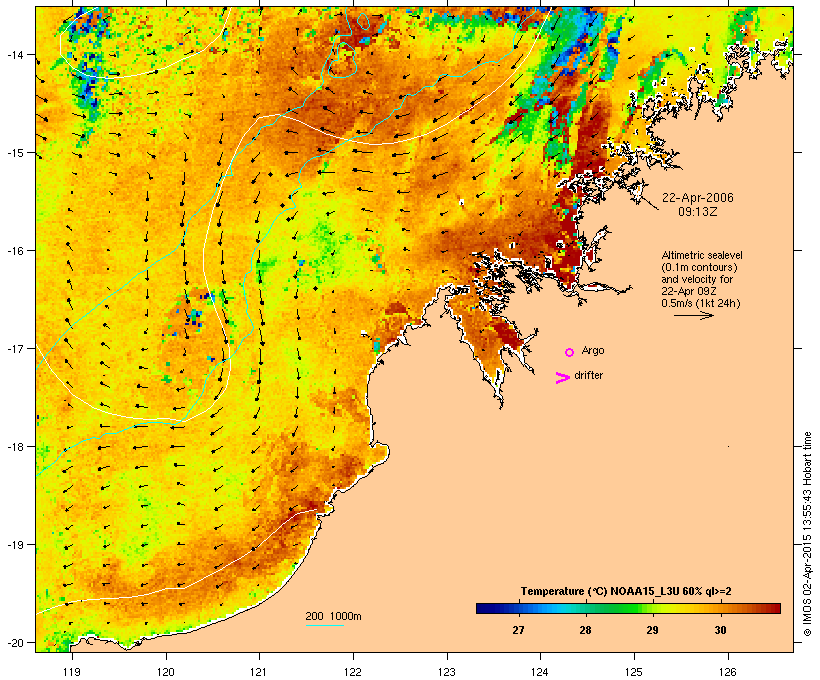820x680 pixels.
Task: Click the '22-Apr 09Z' caption line
Action: tap(689, 291)
